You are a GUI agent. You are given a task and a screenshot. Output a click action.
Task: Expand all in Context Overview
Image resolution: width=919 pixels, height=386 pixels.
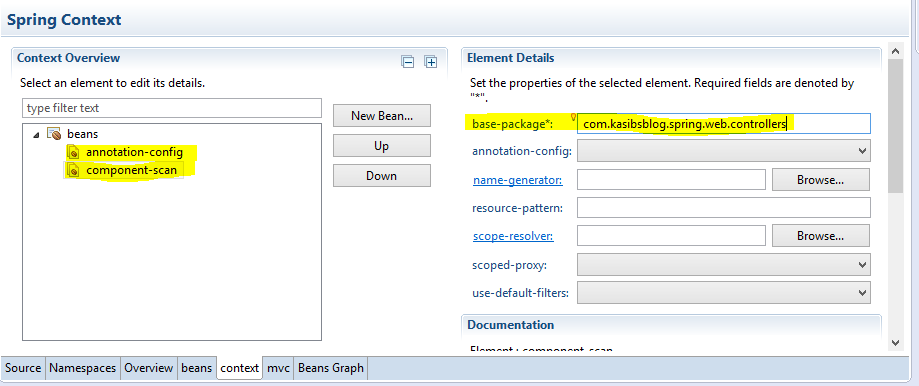[x=431, y=62]
